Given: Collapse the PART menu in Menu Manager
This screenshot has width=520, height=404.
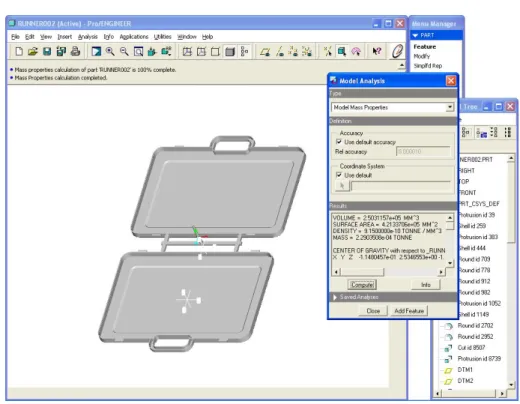Looking at the screenshot, I should click(415, 35).
